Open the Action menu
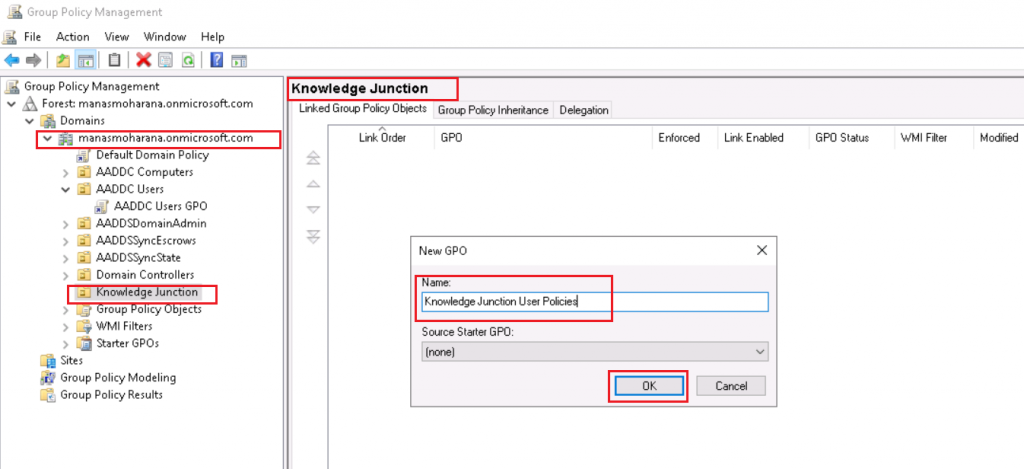The image size is (1024, 469). tap(73, 37)
